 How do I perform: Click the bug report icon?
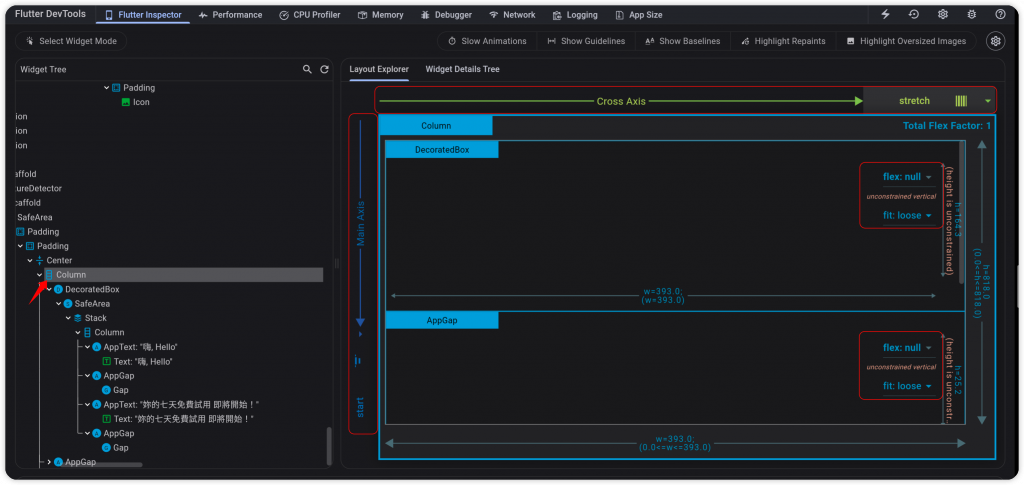click(x=972, y=14)
